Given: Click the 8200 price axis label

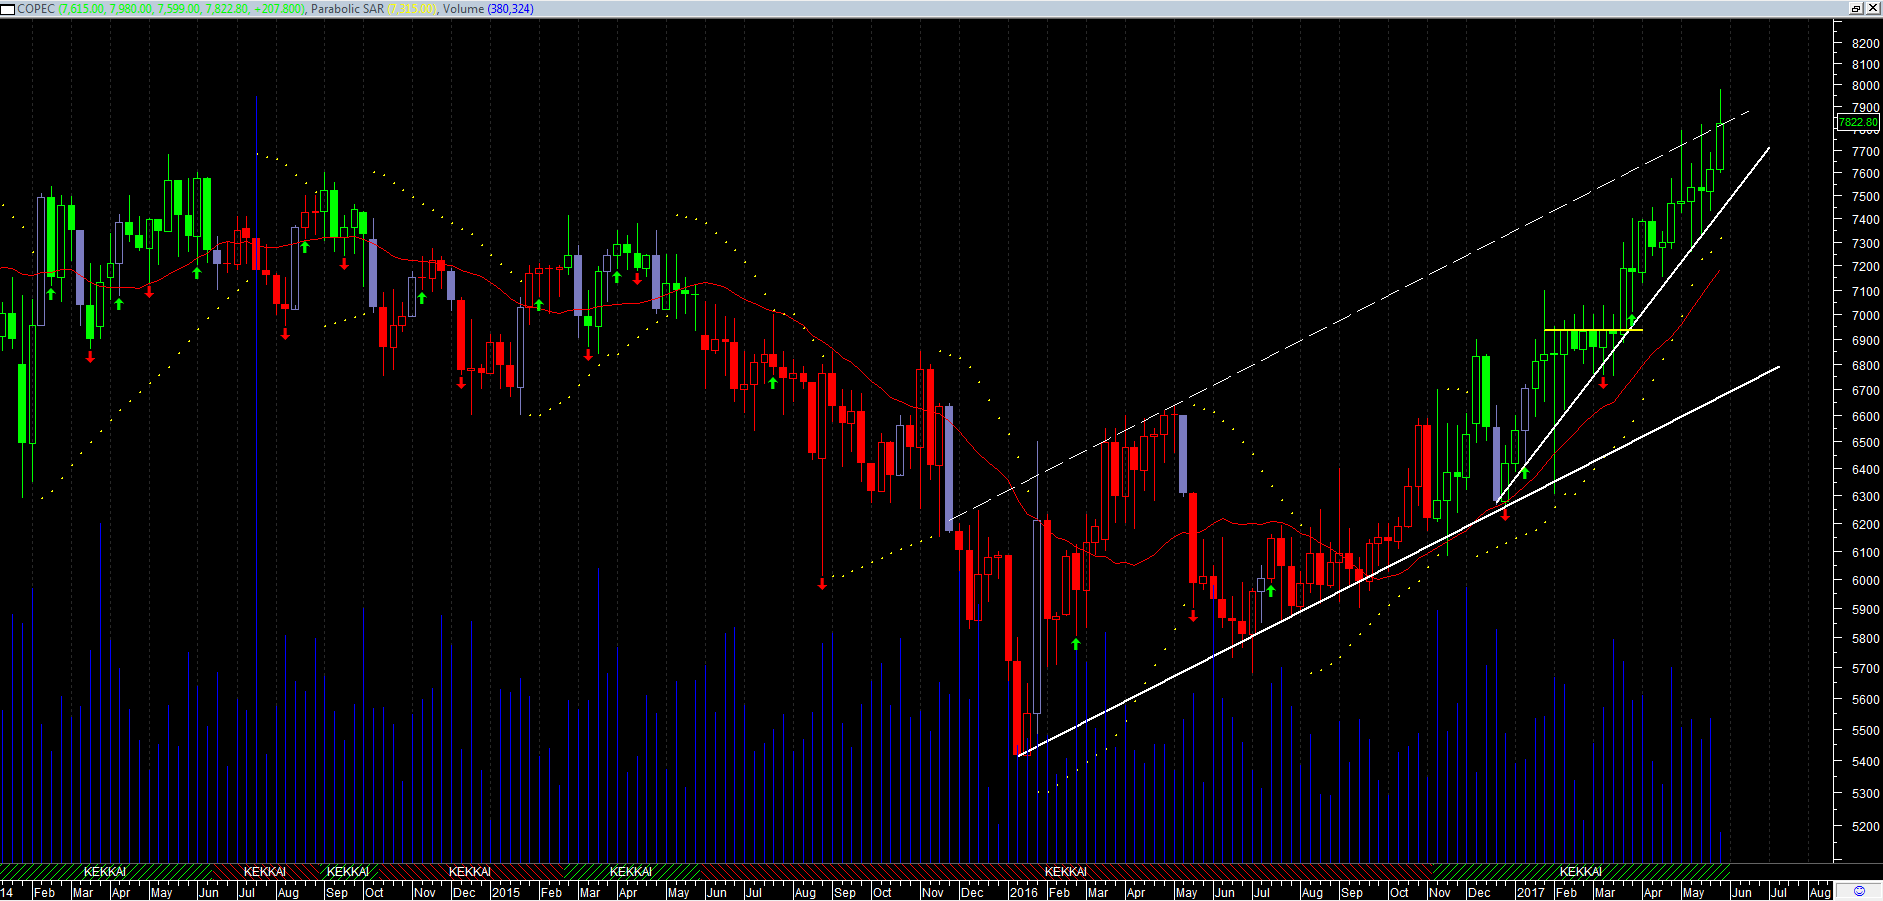Looking at the screenshot, I should [1865, 43].
